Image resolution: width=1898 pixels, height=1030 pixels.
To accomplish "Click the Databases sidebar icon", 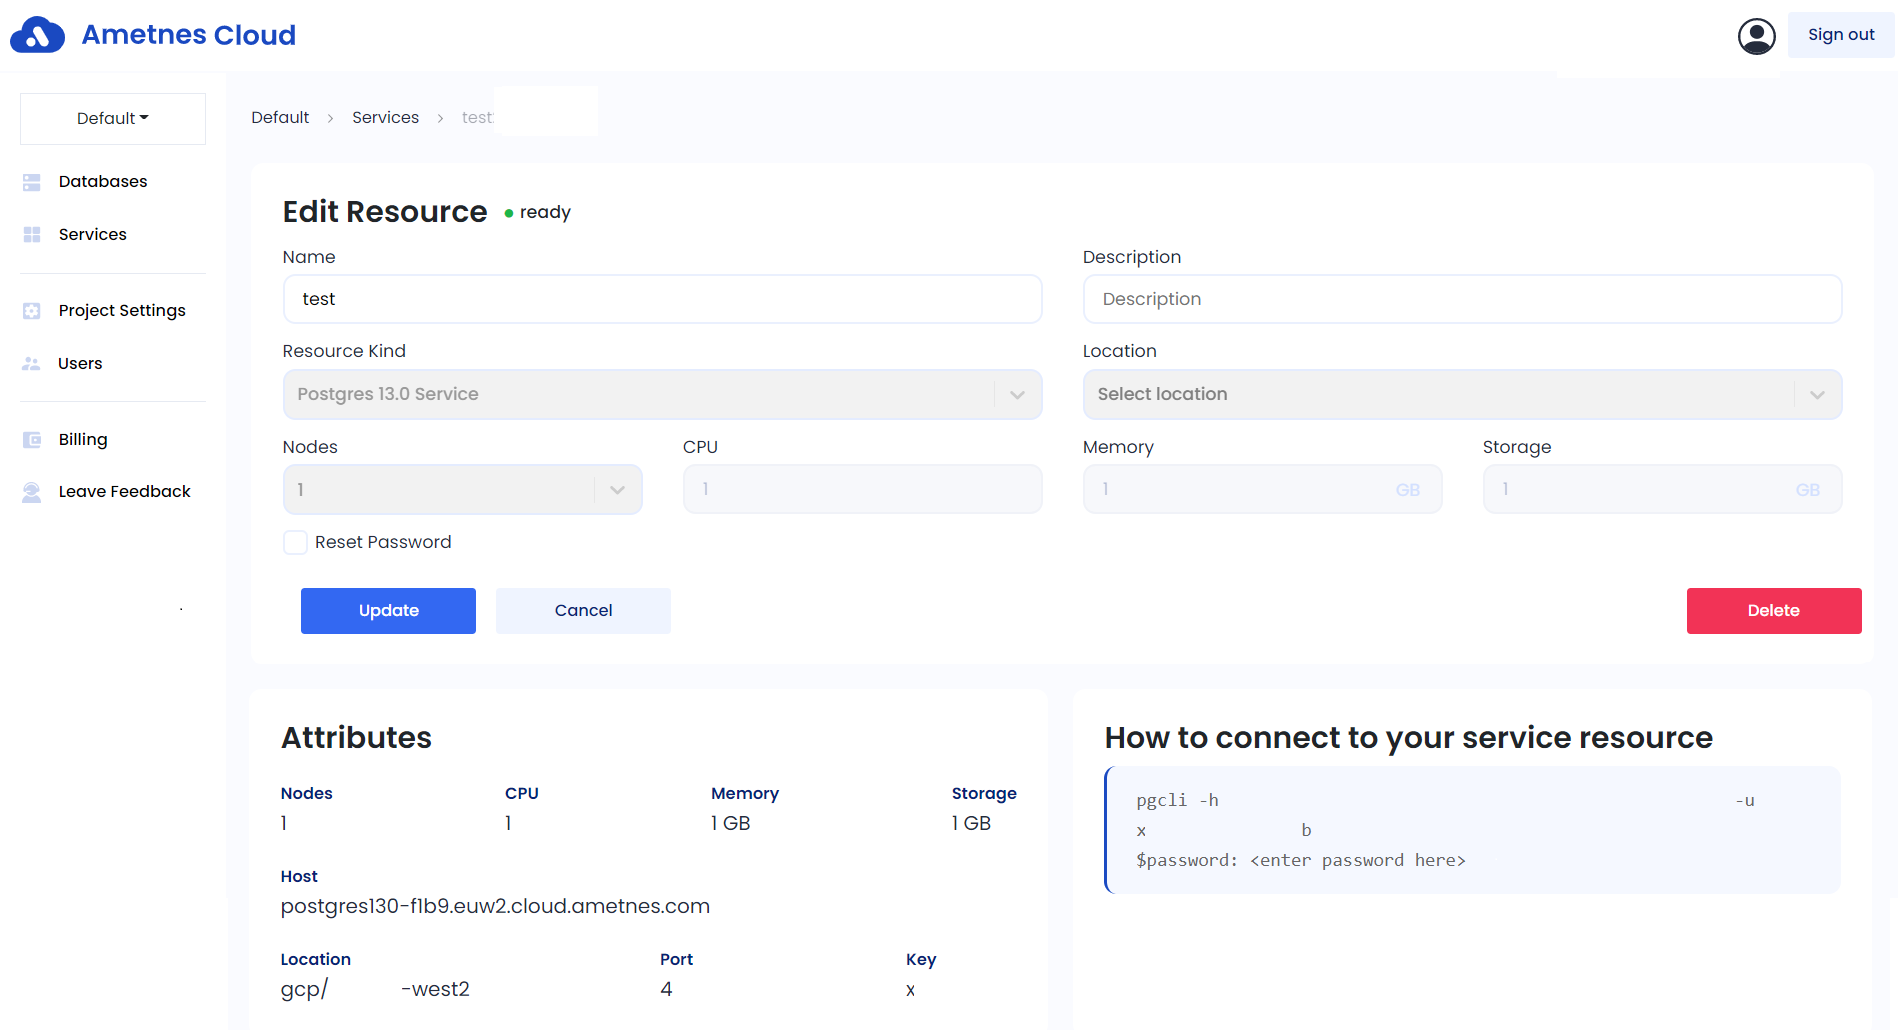I will tap(32, 182).
